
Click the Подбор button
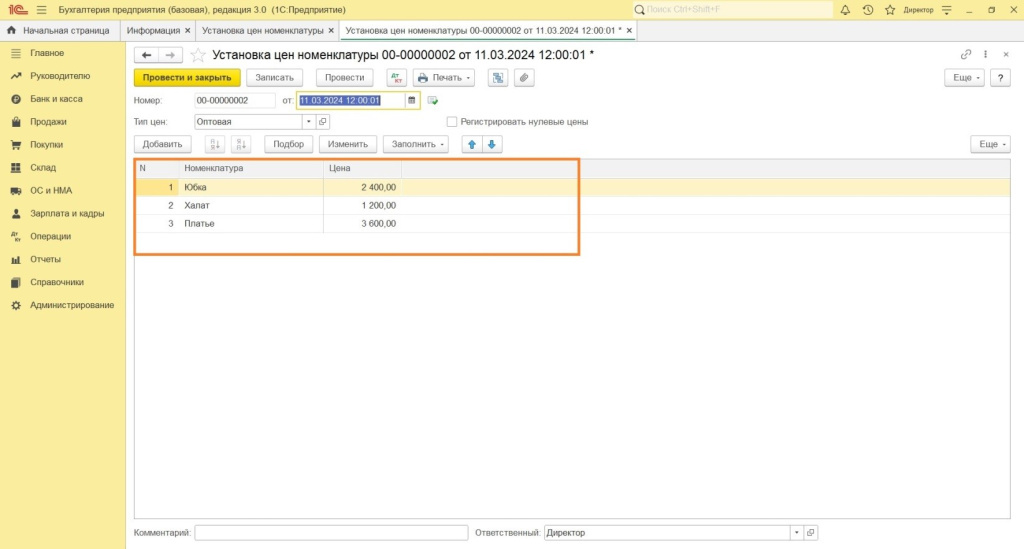(x=288, y=144)
